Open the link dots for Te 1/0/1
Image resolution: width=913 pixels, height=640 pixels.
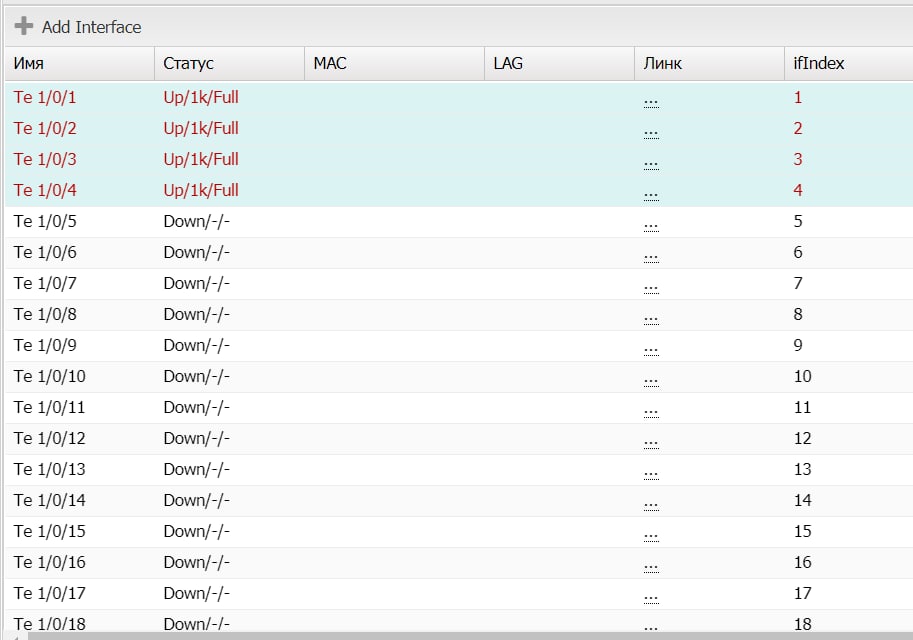click(x=651, y=103)
